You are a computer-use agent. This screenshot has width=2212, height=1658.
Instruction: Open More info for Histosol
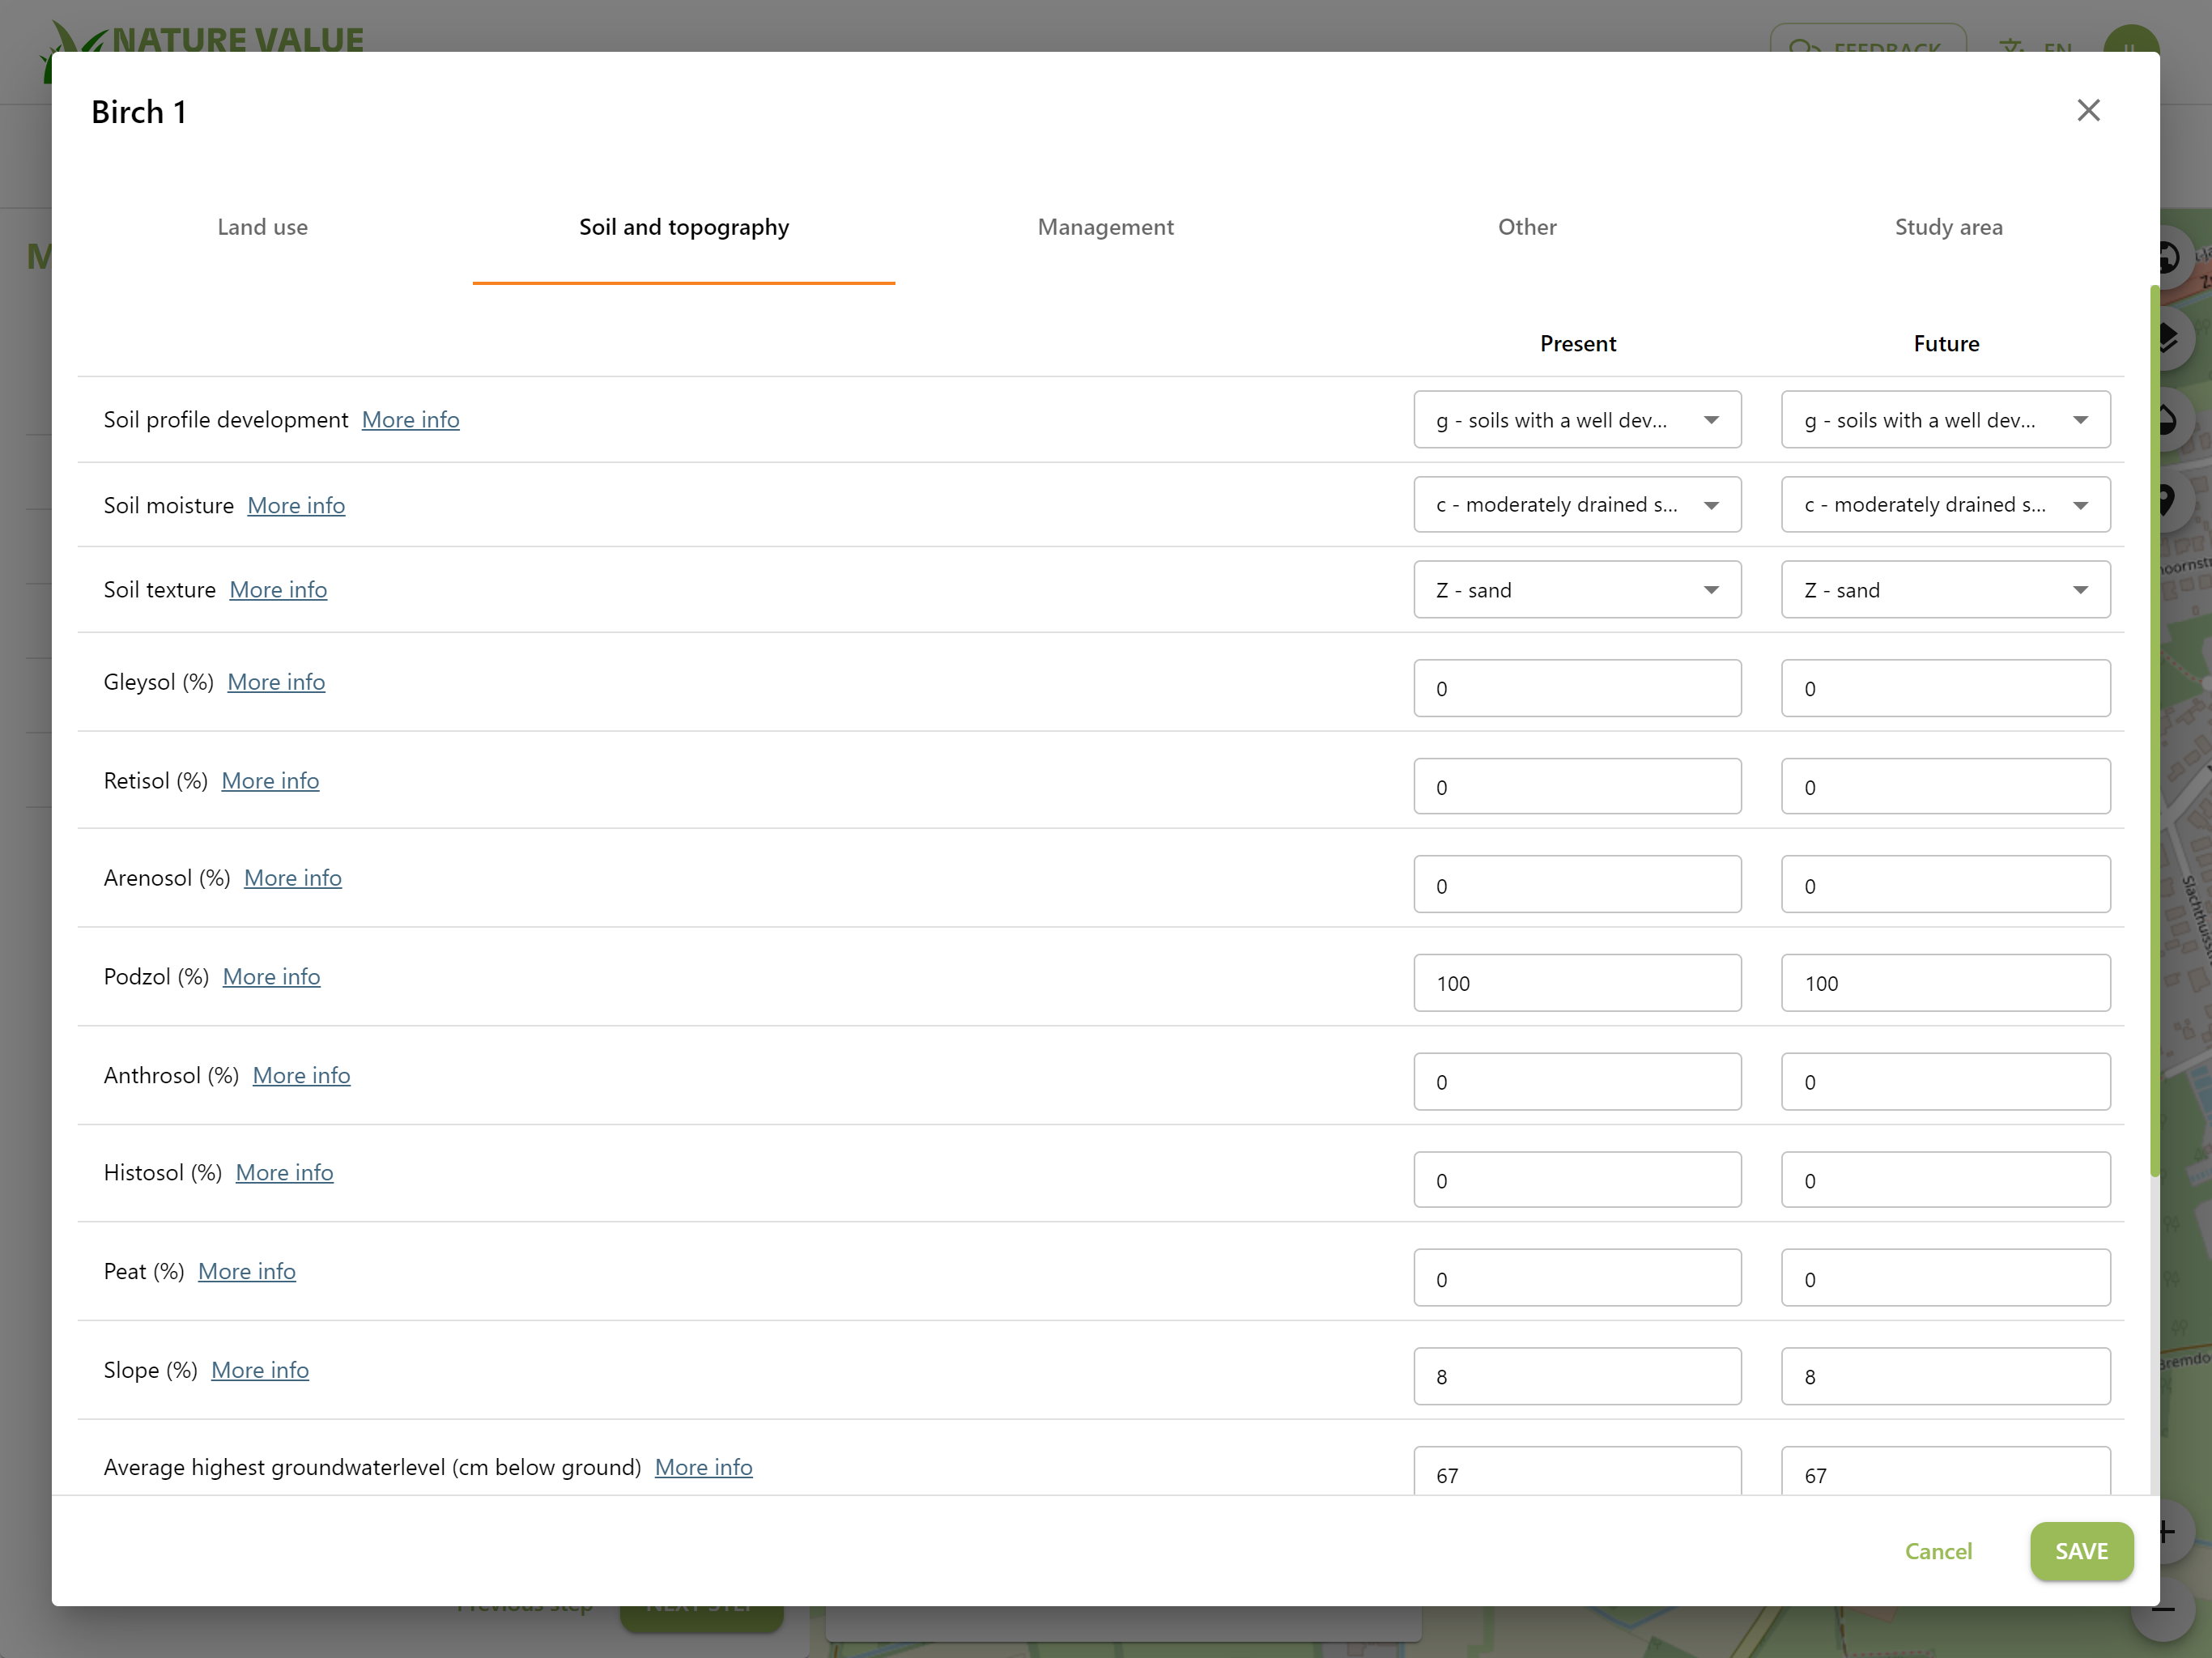point(284,1173)
